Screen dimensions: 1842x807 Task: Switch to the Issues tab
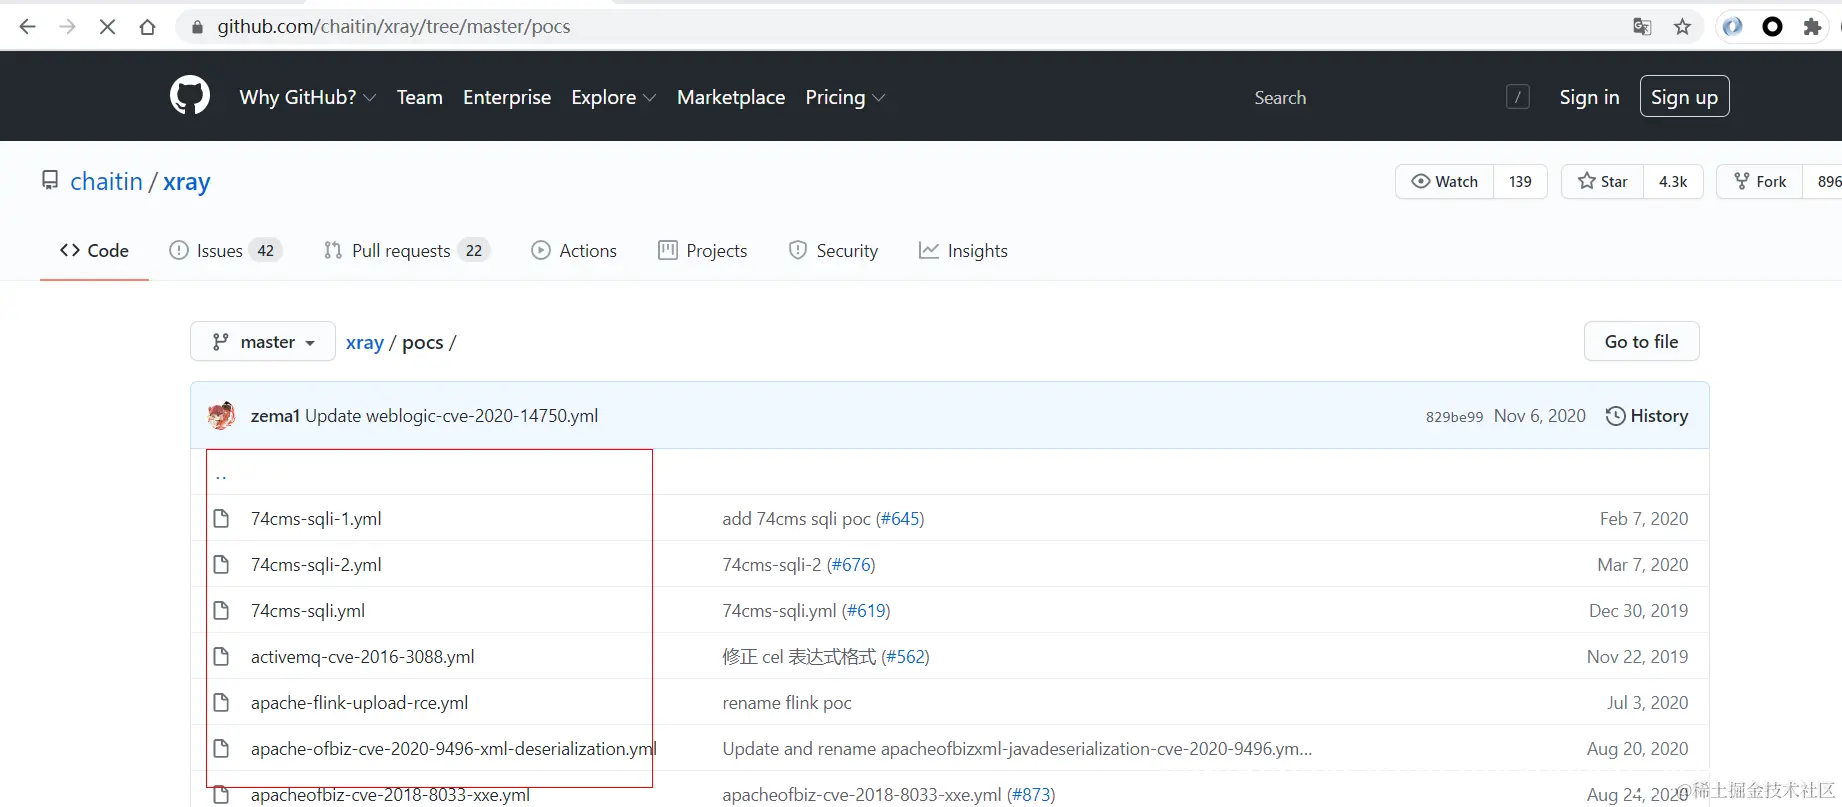226,251
